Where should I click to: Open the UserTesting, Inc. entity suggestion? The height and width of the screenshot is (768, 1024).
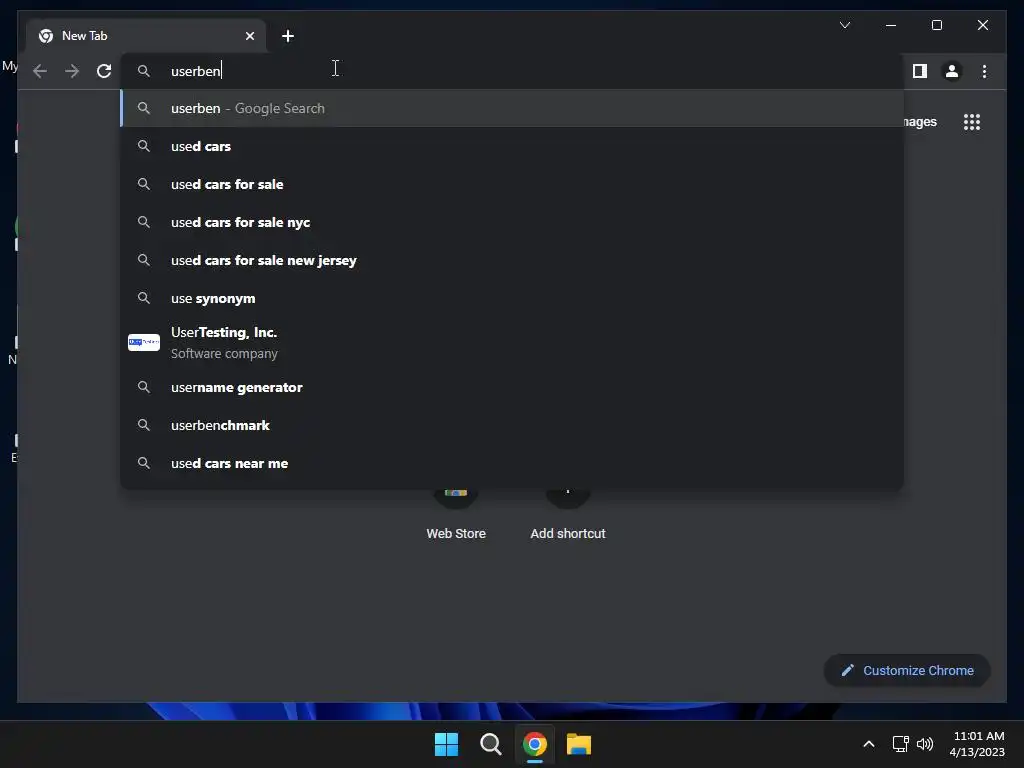coord(513,342)
